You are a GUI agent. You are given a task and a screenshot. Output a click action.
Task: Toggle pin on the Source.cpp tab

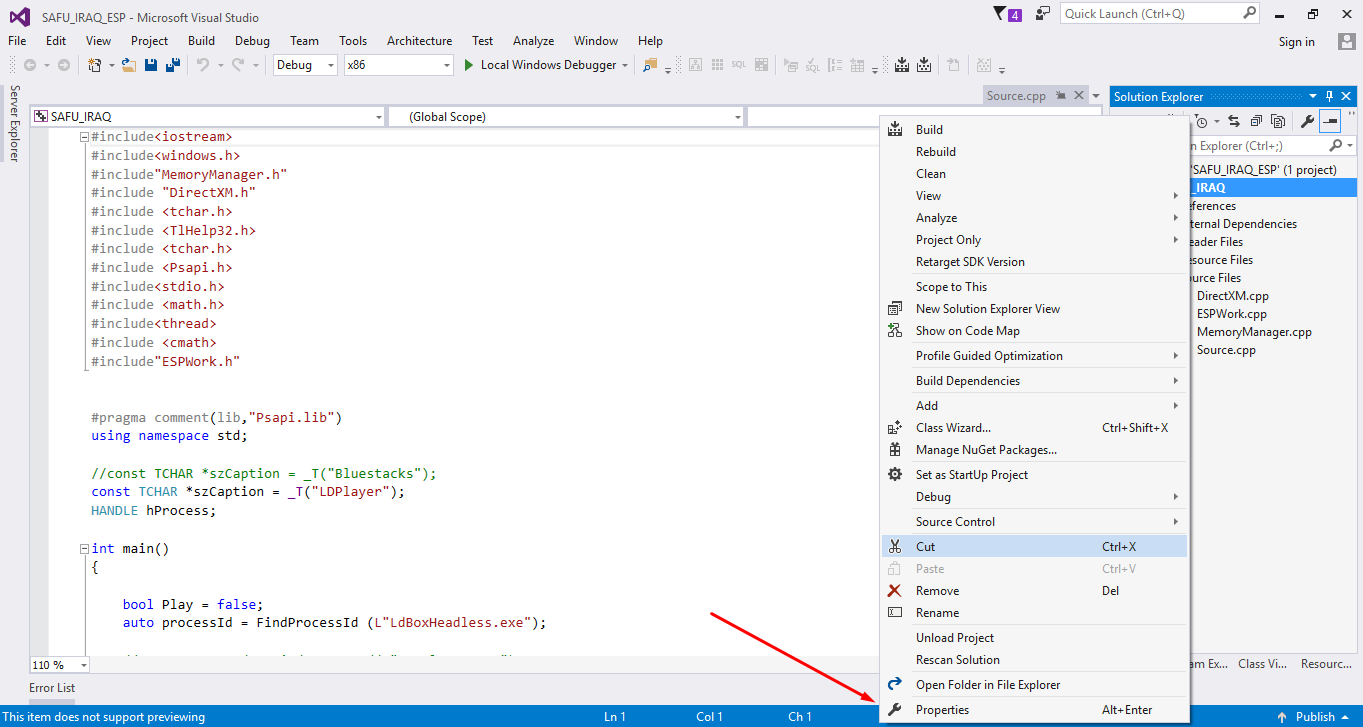click(x=1061, y=96)
